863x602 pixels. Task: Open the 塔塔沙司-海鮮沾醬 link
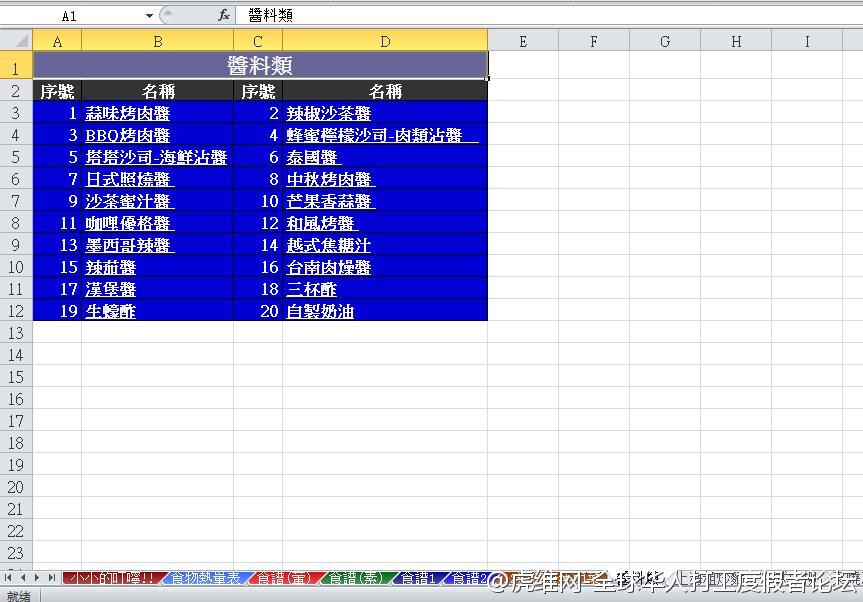[x=156, y=157]
